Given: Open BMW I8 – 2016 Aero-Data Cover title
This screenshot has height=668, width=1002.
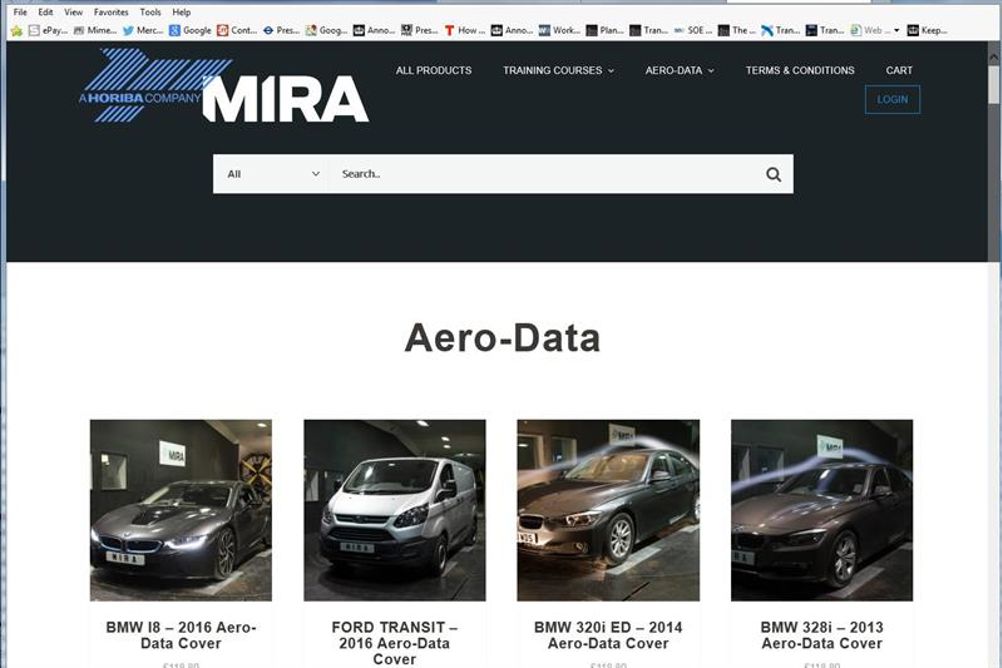Looking at the screenshot, I should pos(181,635).
